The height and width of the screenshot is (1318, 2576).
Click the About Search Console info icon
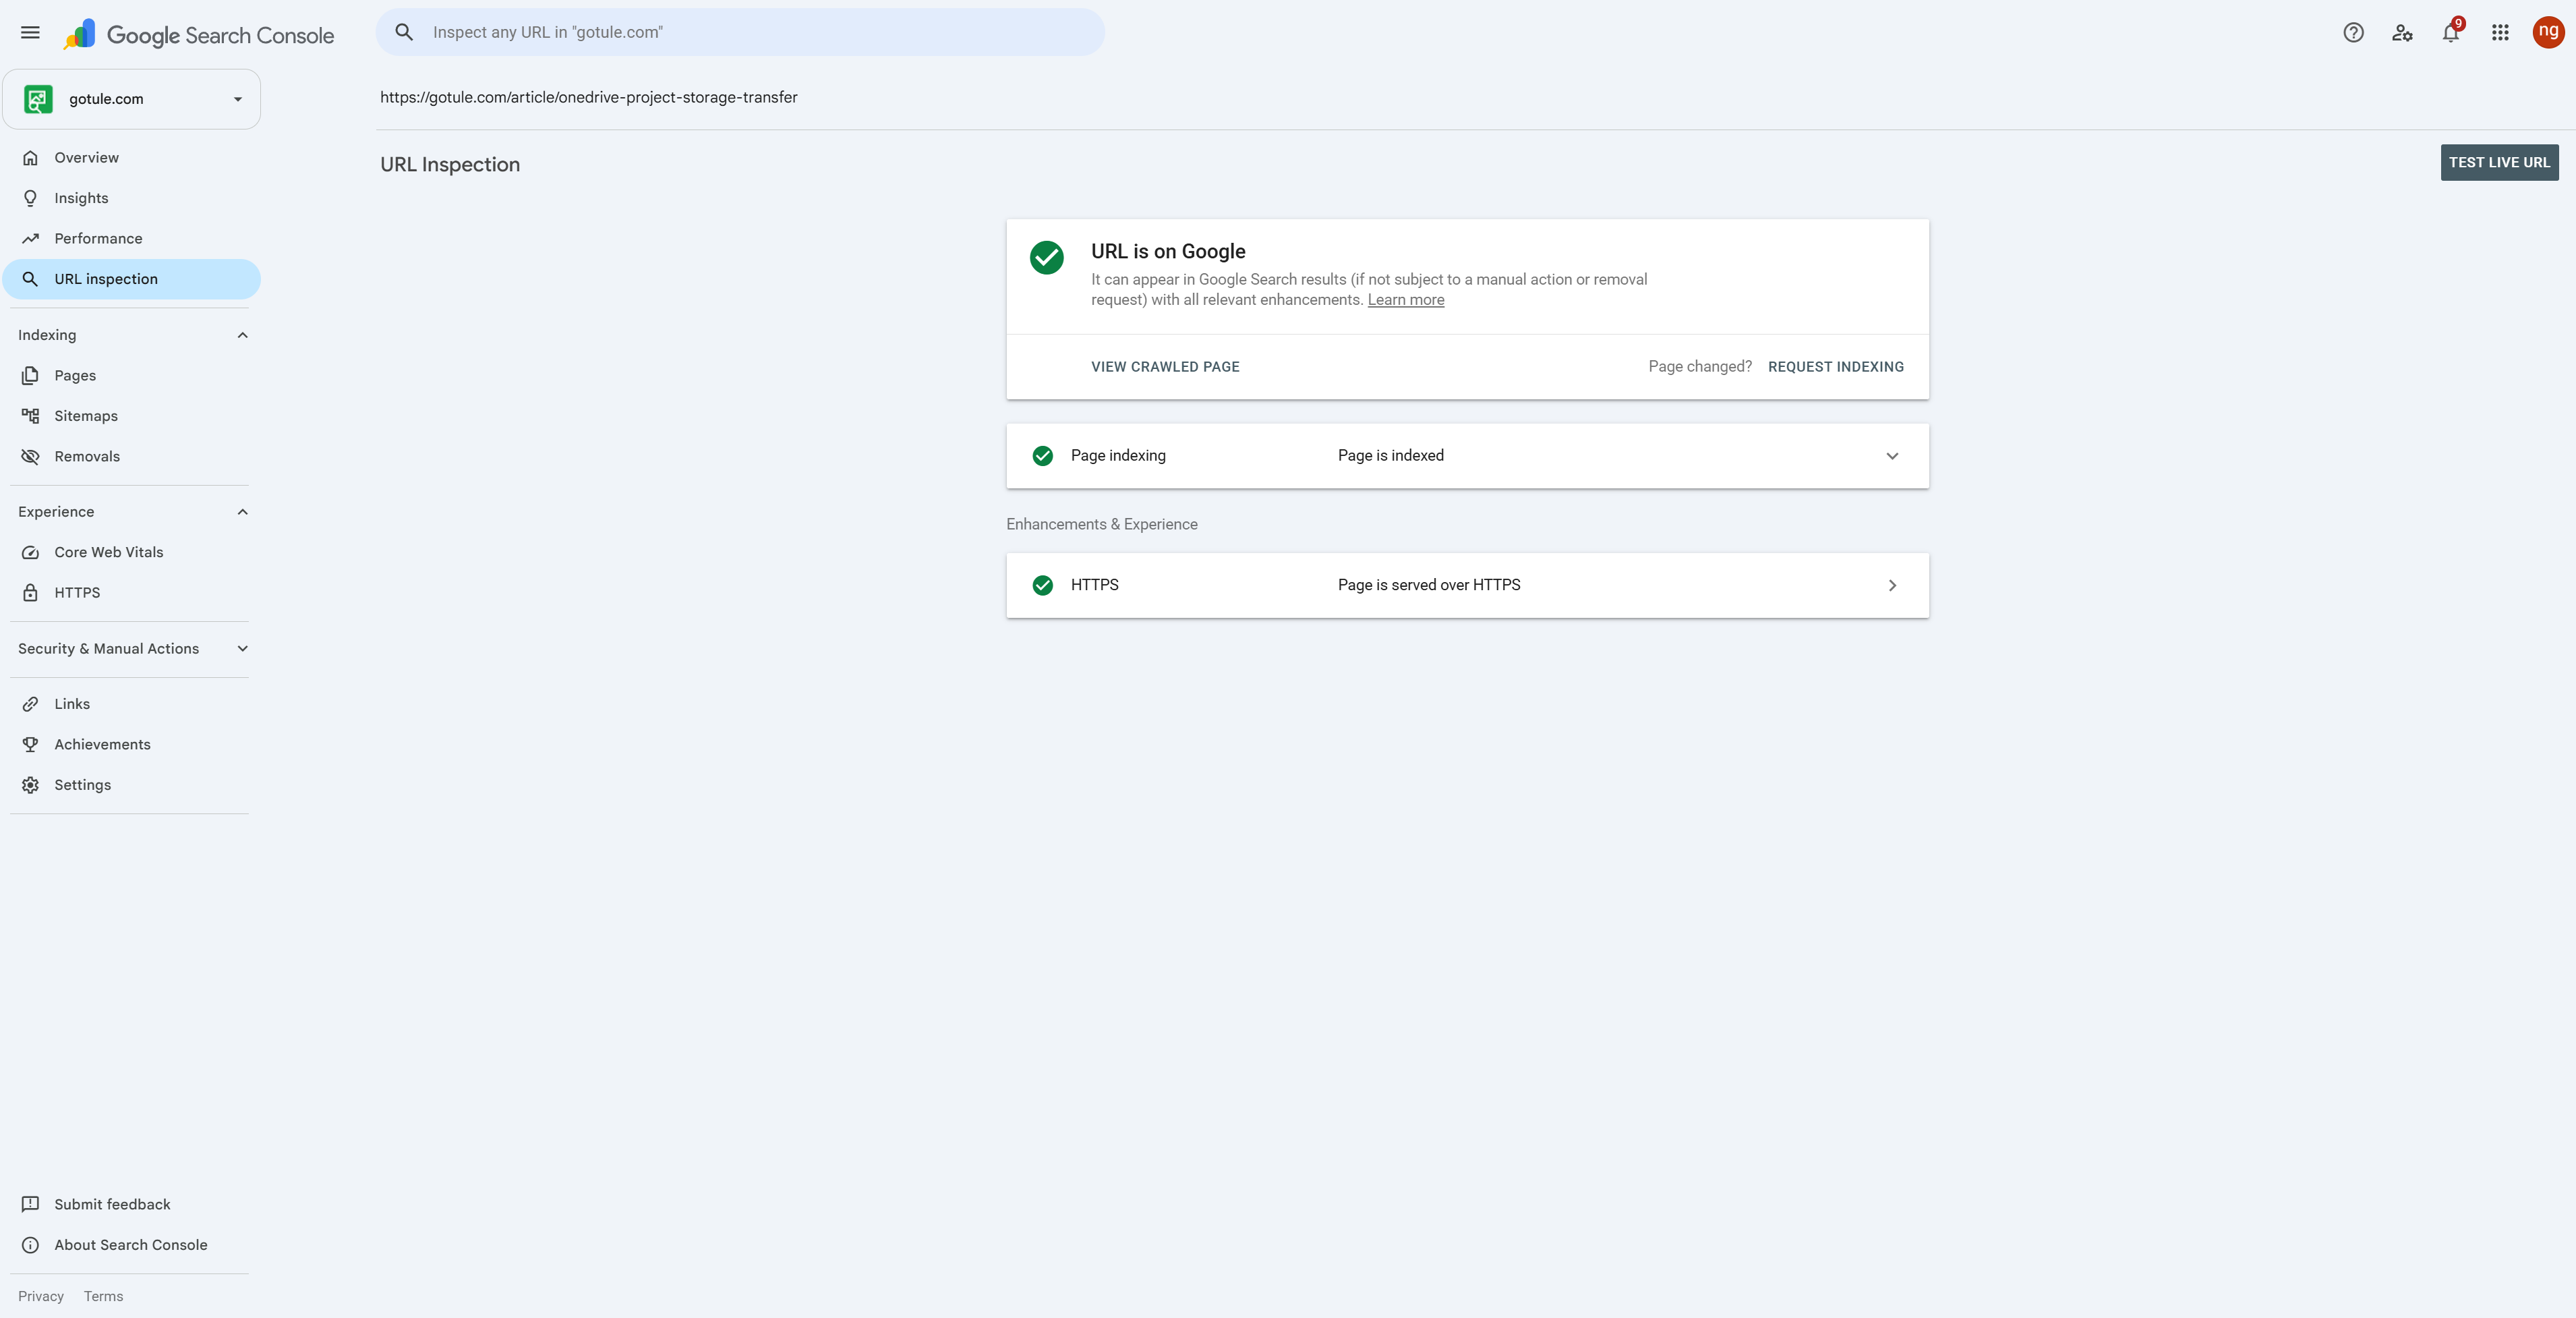coord(31,1245)
